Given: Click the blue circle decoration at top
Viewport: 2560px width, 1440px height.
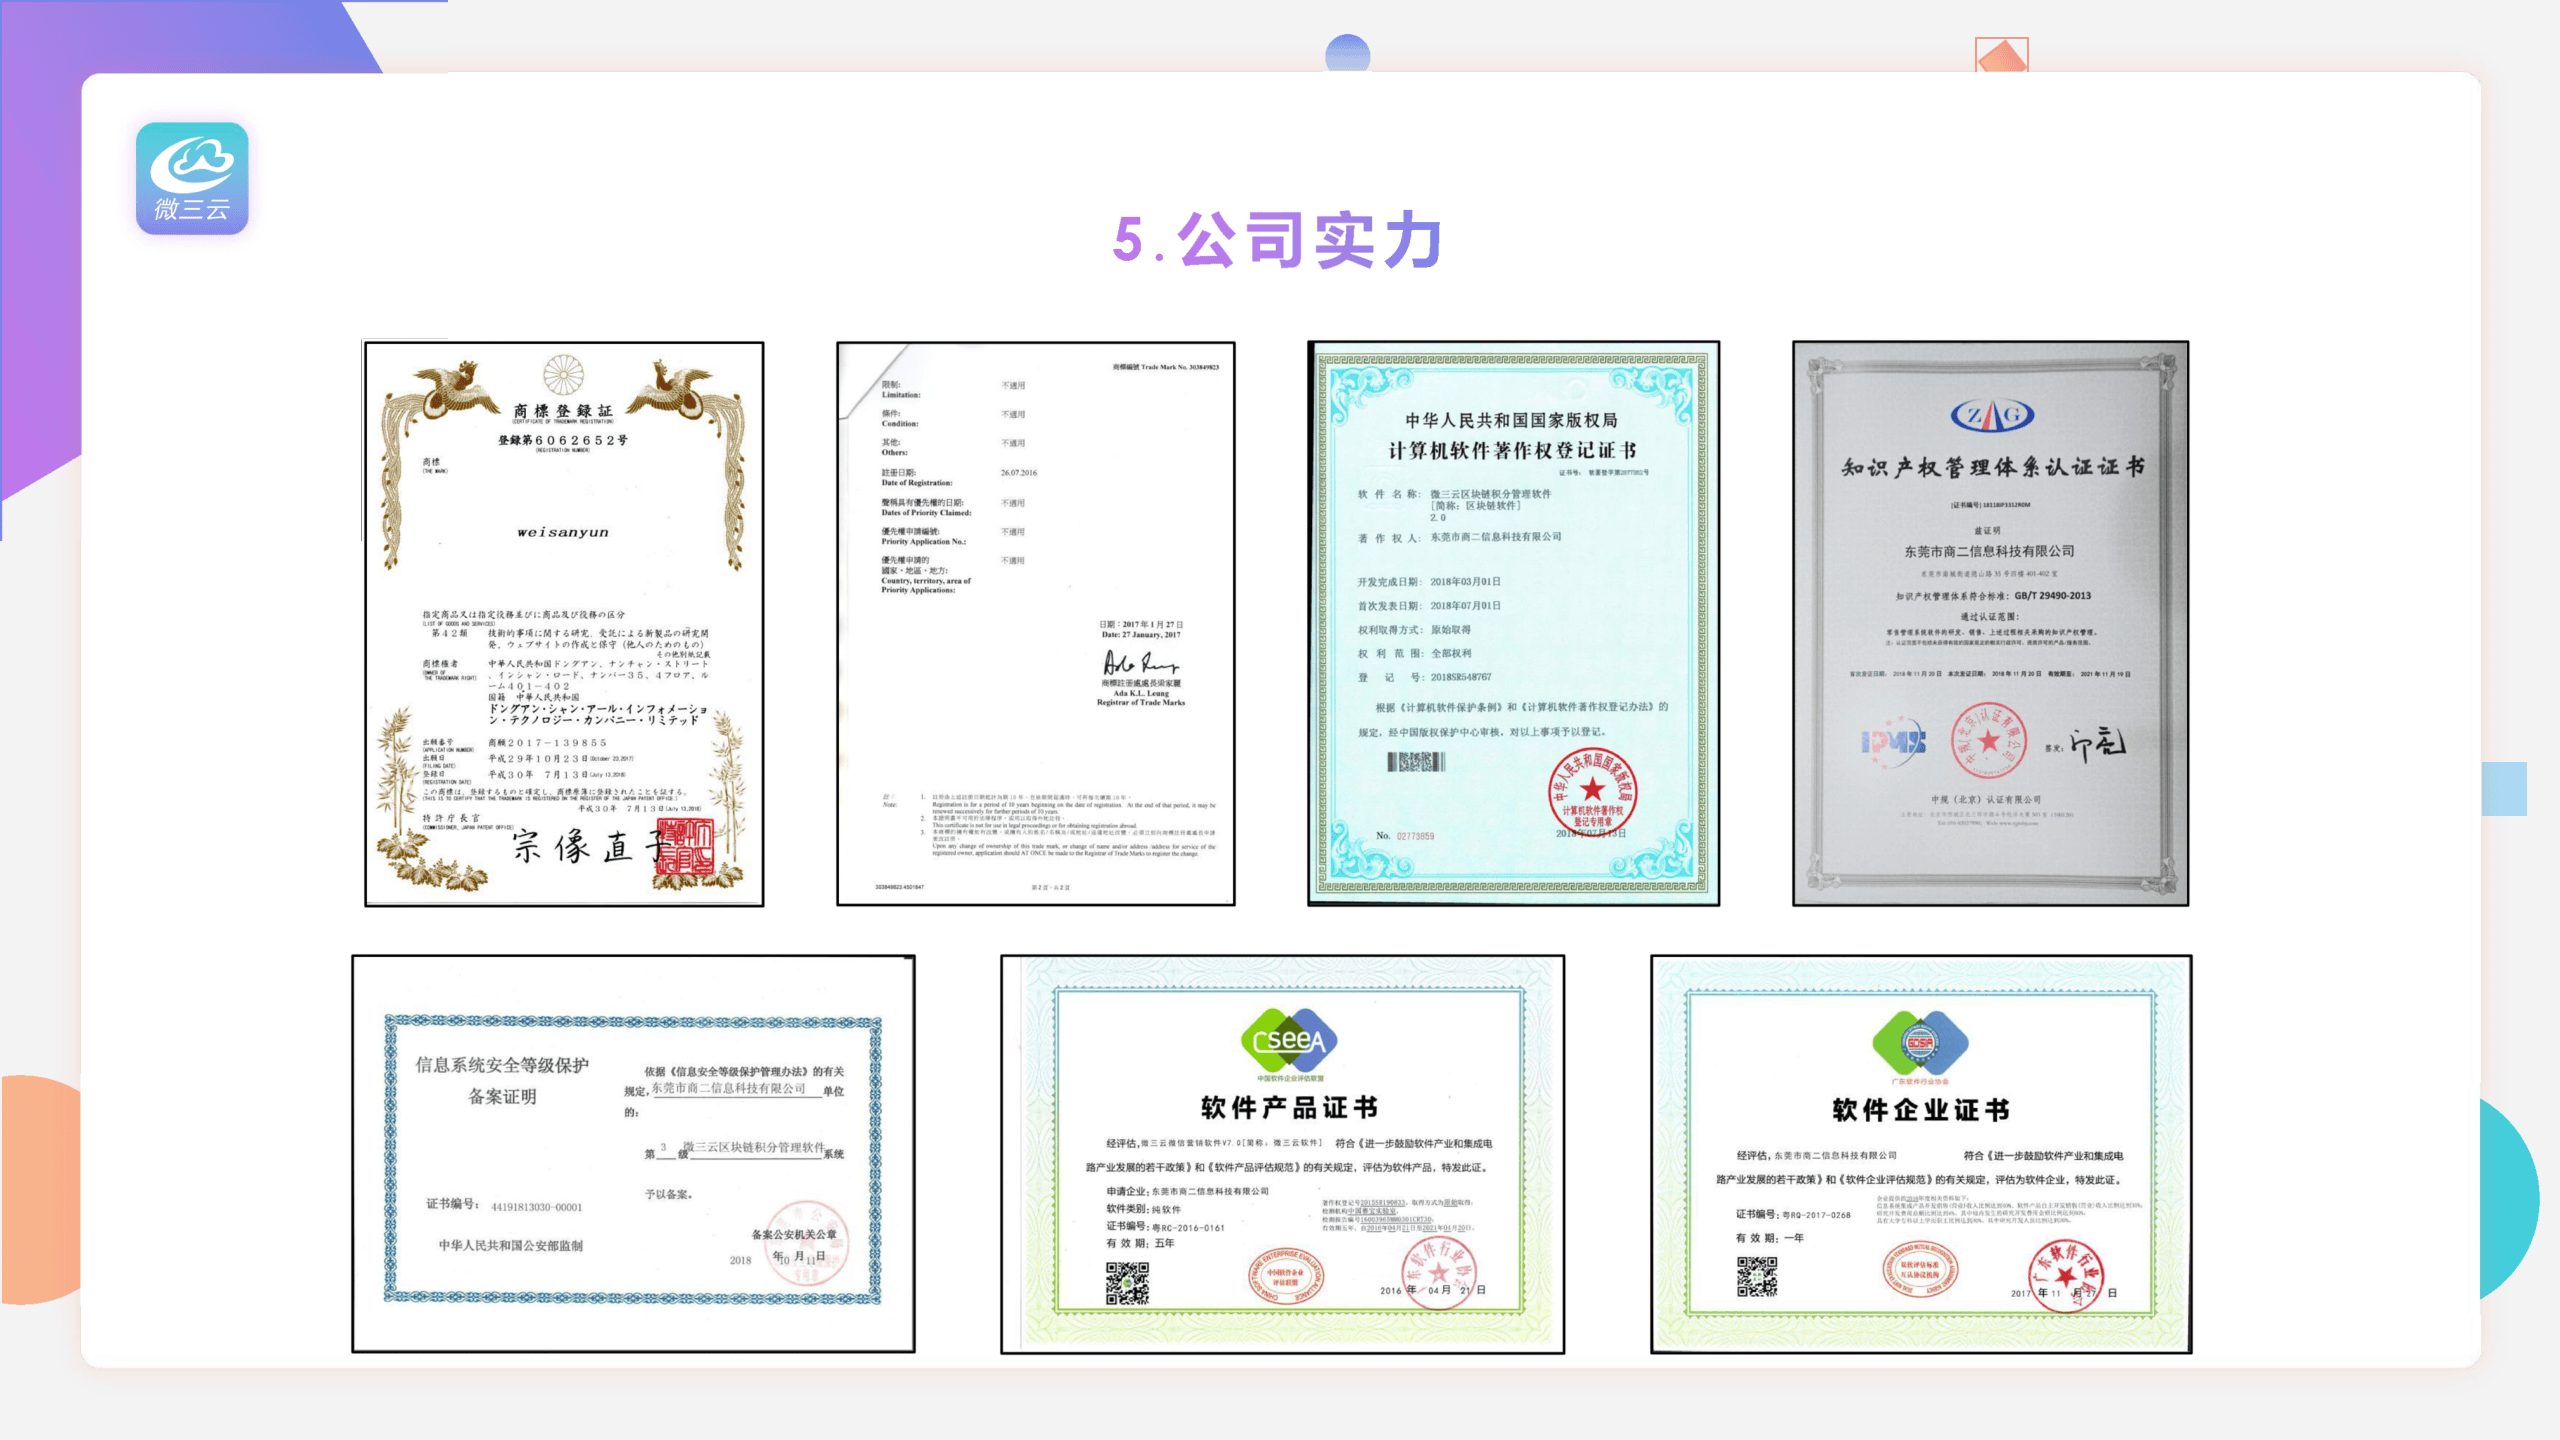Looking at the screenshot, I should [1347, 53].
